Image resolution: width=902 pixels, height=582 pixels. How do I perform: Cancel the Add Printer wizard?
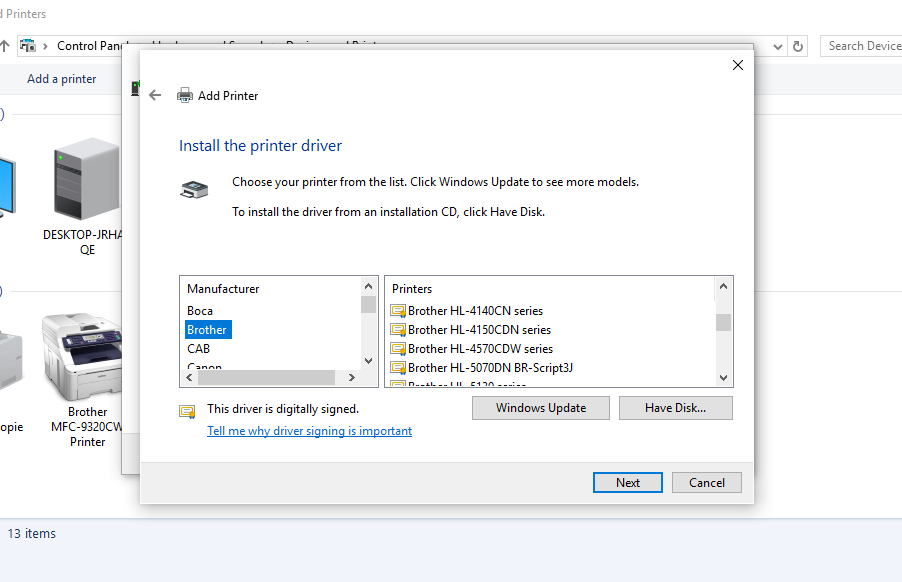706,483
